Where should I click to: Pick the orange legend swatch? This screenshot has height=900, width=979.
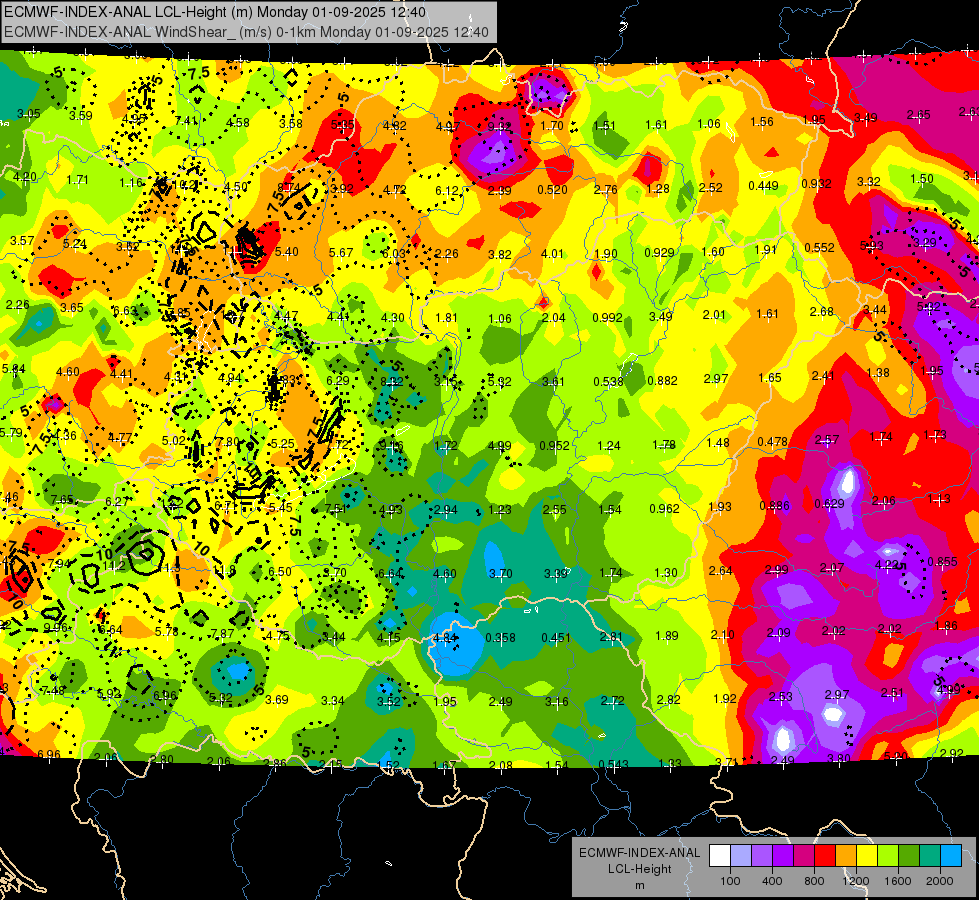pyautogui.click(x=846, y=856)
